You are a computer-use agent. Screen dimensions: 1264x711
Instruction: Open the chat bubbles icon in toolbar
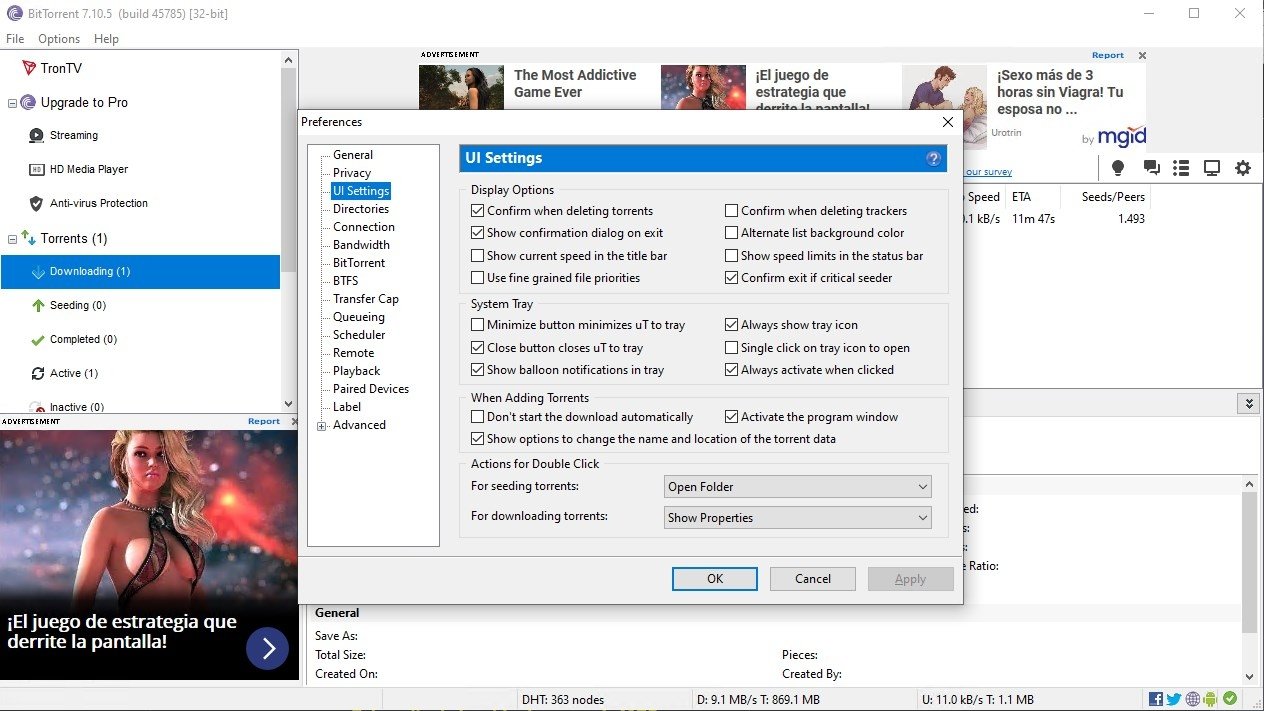click(1151, 168)
